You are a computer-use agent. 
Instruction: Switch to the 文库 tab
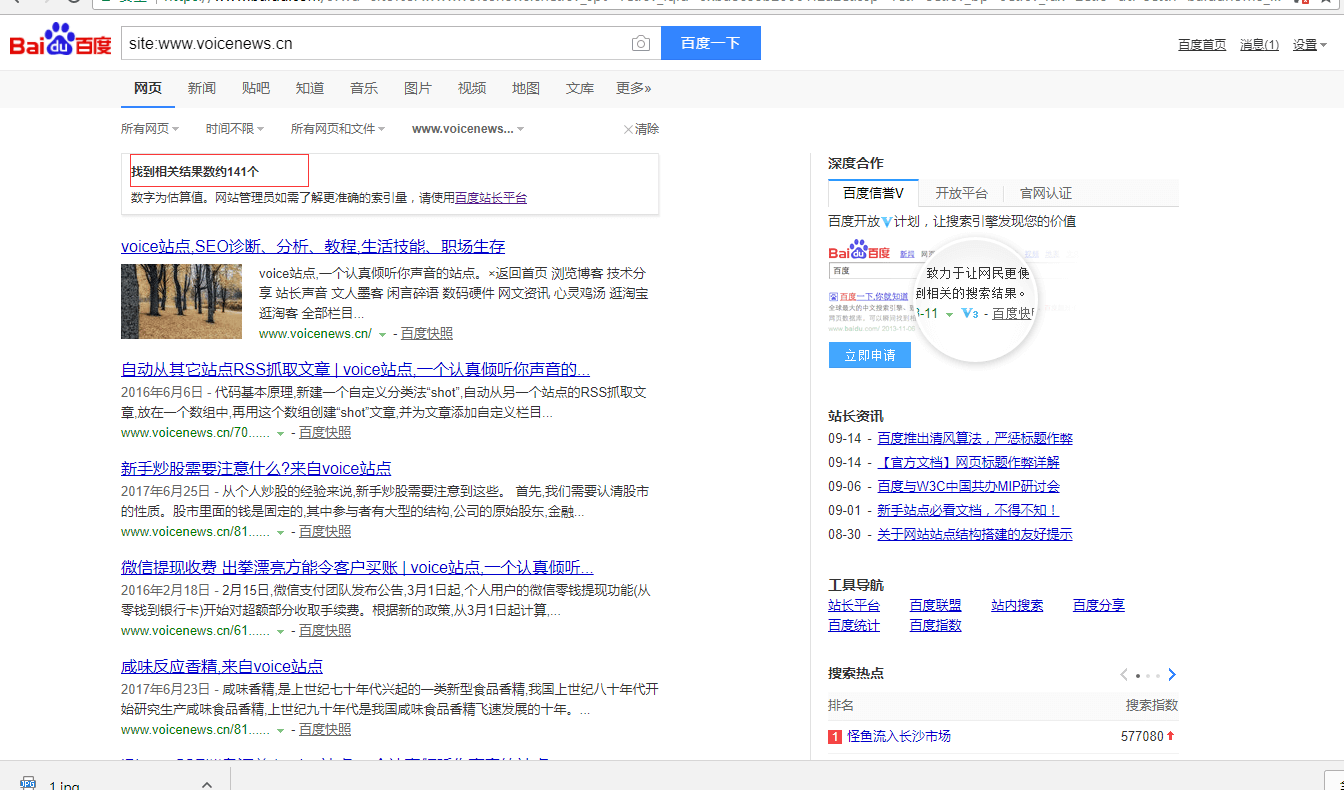[x=580, y=88]
